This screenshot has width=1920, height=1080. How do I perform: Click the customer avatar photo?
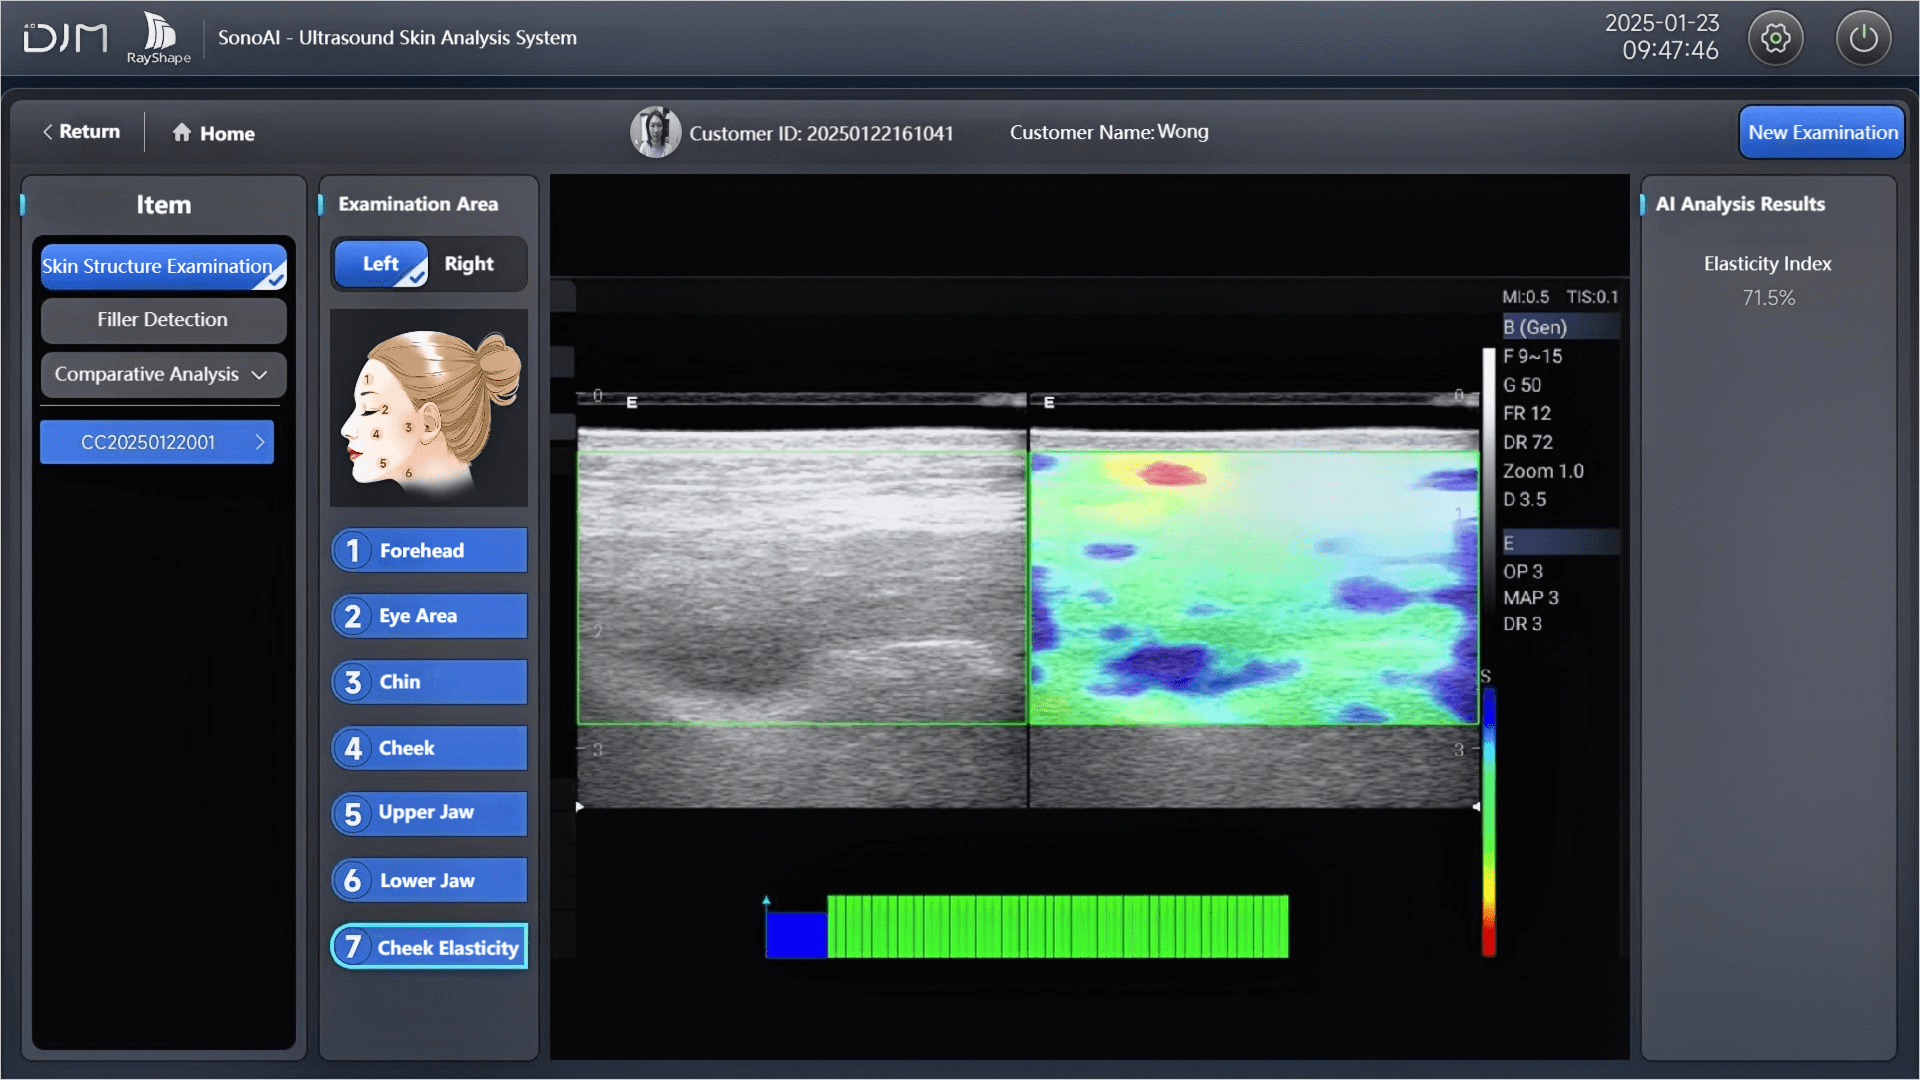pos(655,132)
